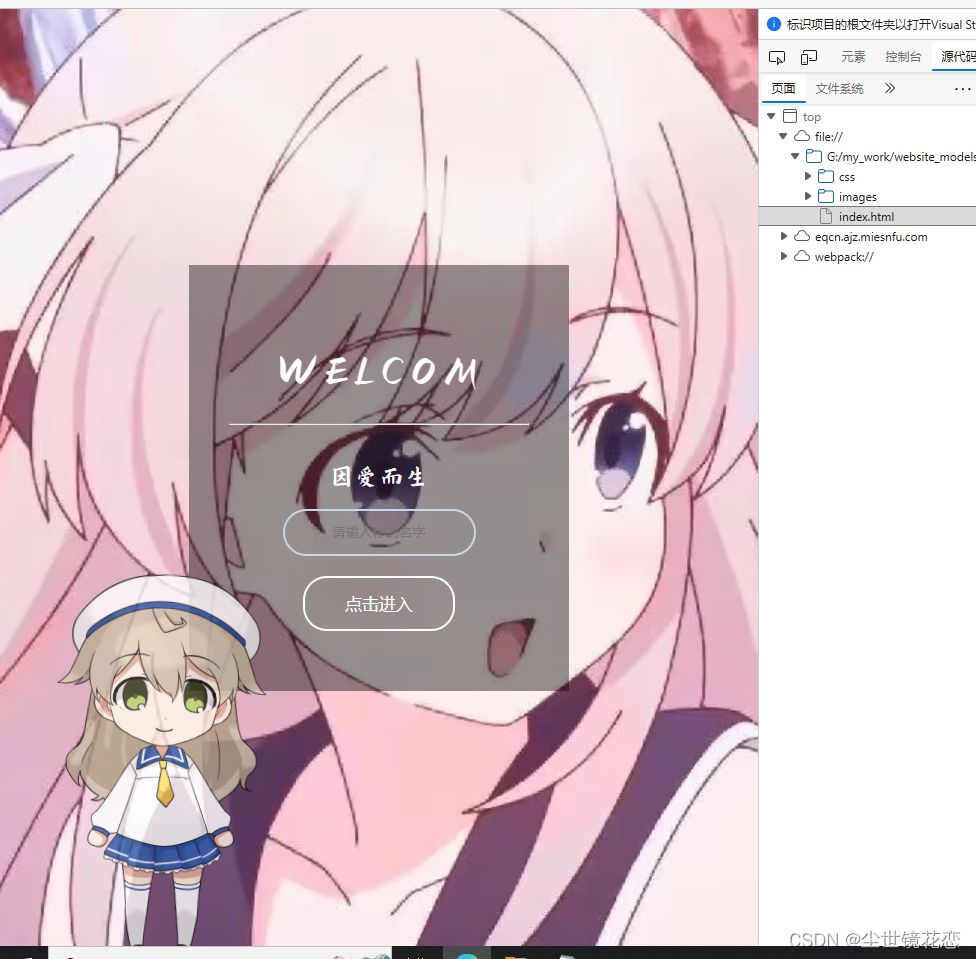The height and width of the screenshot is (959, 976).
Task: Show more source panel tabs chevron
Action: click(x=889, y=88)
